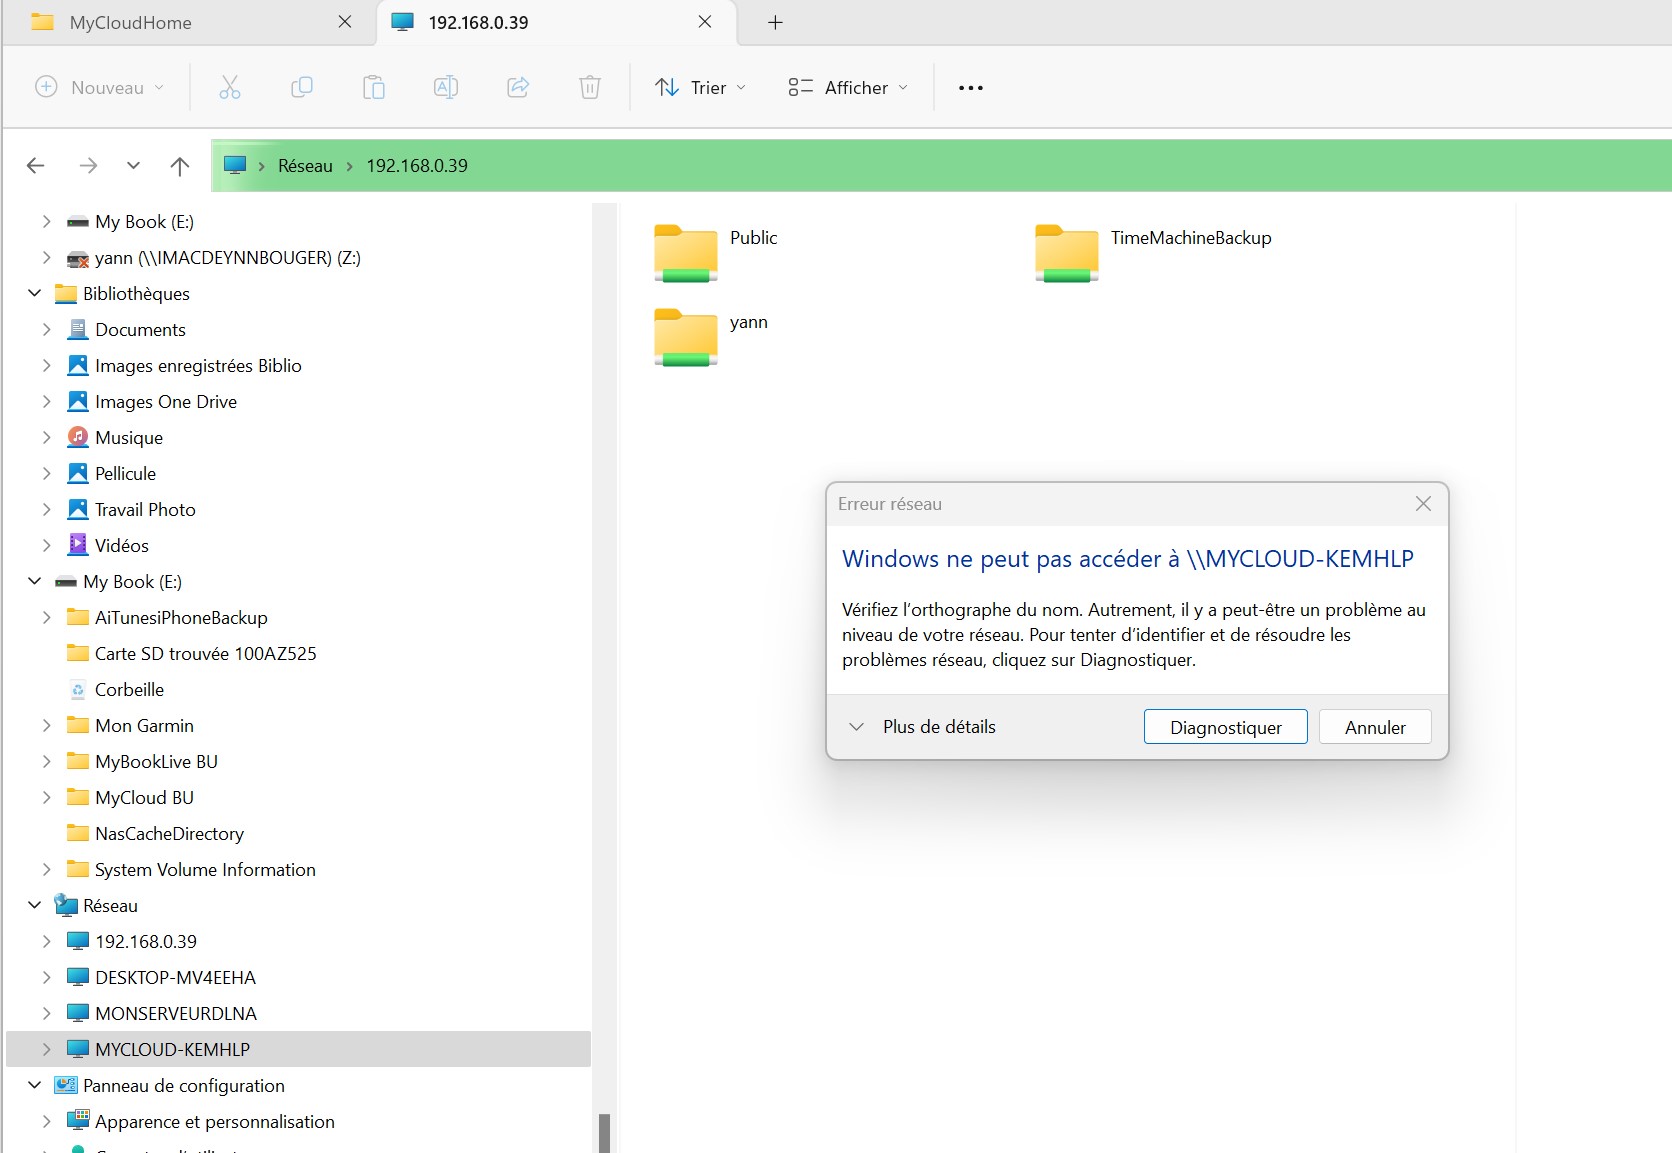Screen dimensions: 1672x1153
Task: Collapse the Bibliothèques tree node
Action: [x=35, y=293]
